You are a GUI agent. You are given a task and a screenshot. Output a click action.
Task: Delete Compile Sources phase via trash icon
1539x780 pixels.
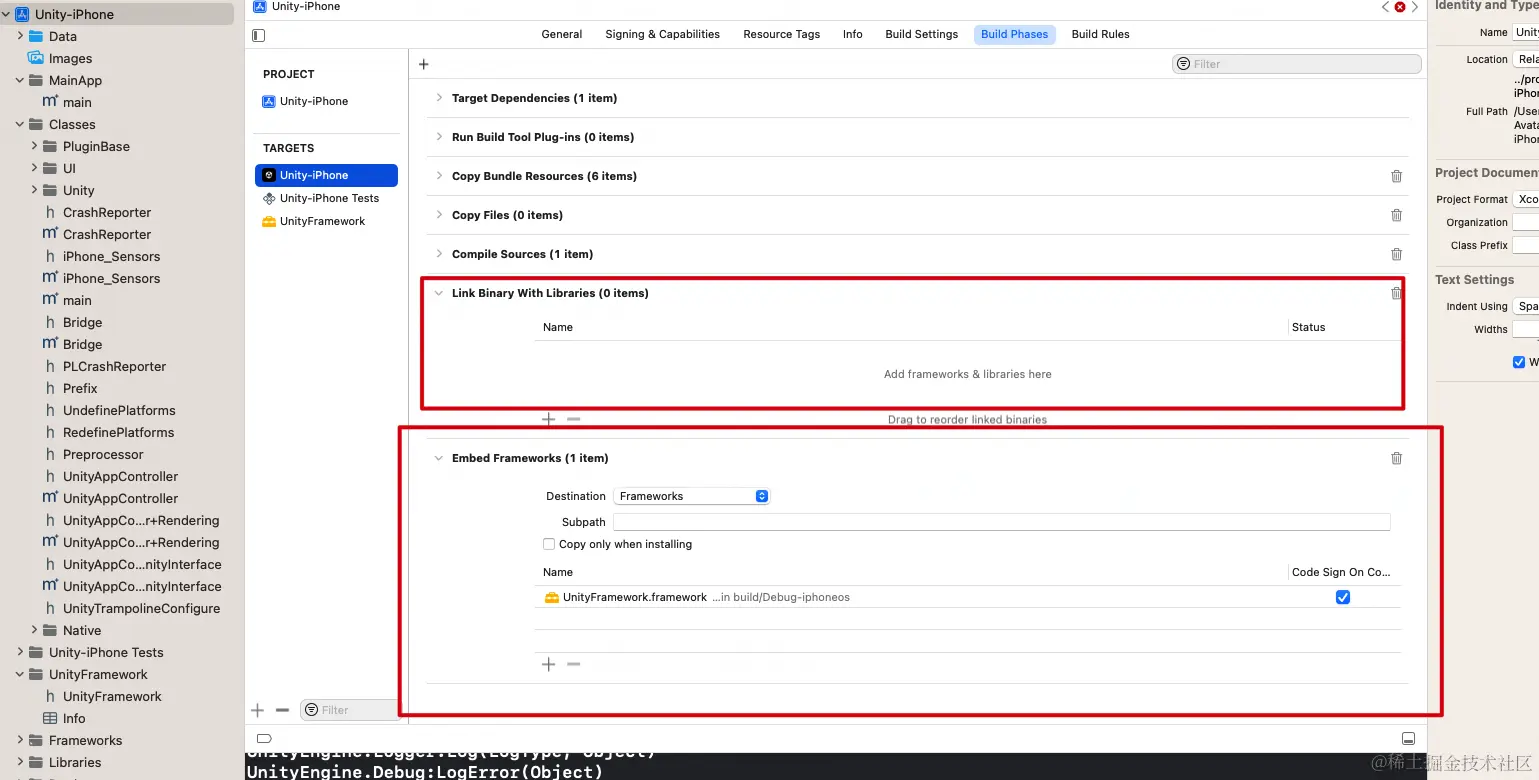[x=1396, y=254]
